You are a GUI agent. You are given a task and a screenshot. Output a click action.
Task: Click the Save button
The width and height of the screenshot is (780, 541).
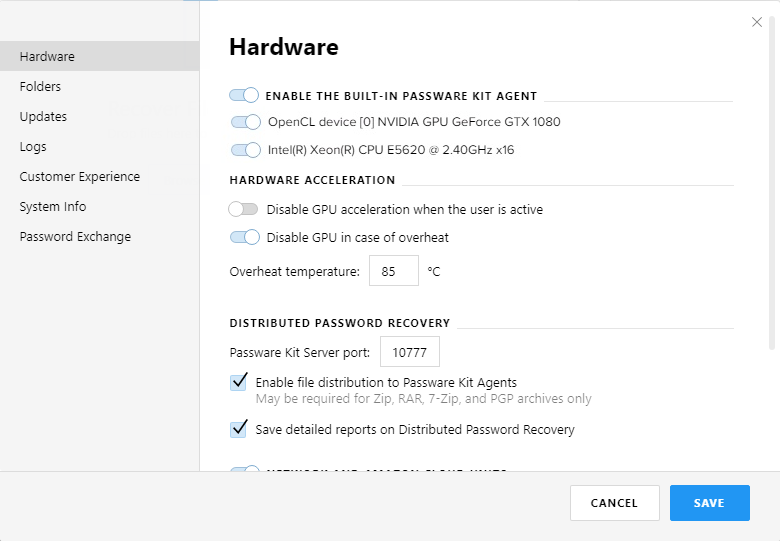click(x=709, y=503)
